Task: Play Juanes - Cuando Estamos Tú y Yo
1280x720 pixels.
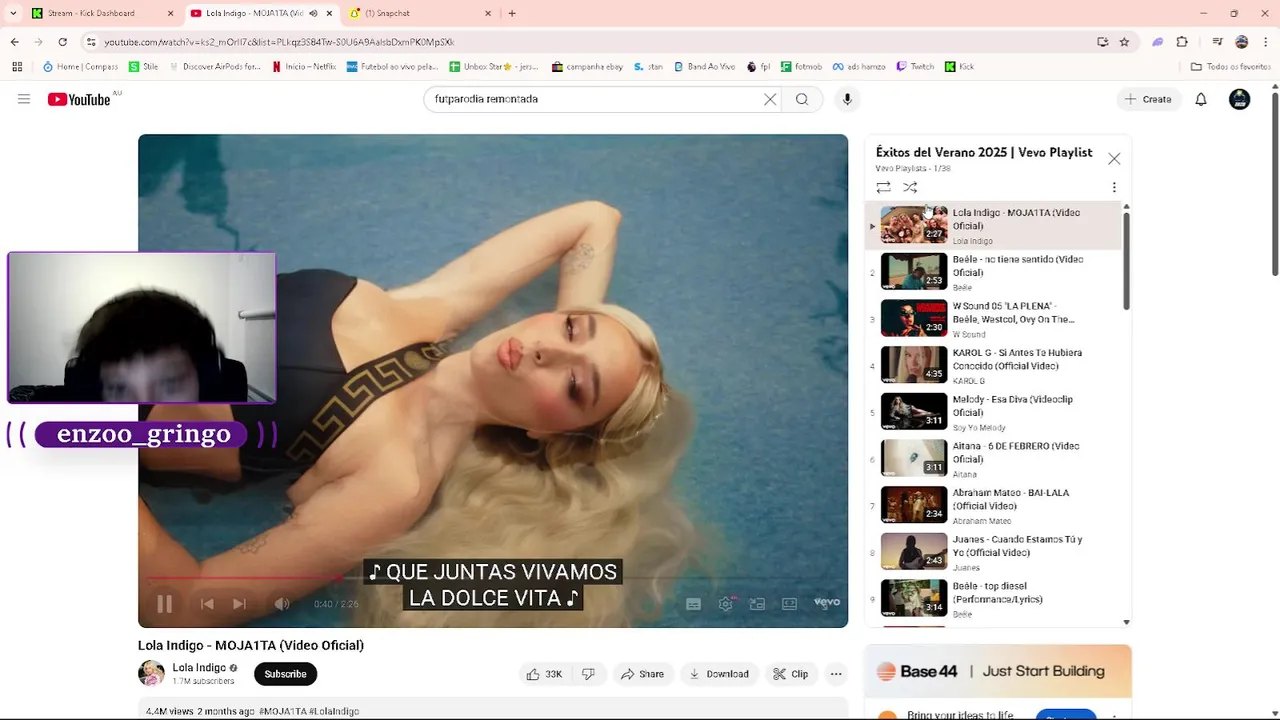Action: pyautogui.click(x=995, y=552)
